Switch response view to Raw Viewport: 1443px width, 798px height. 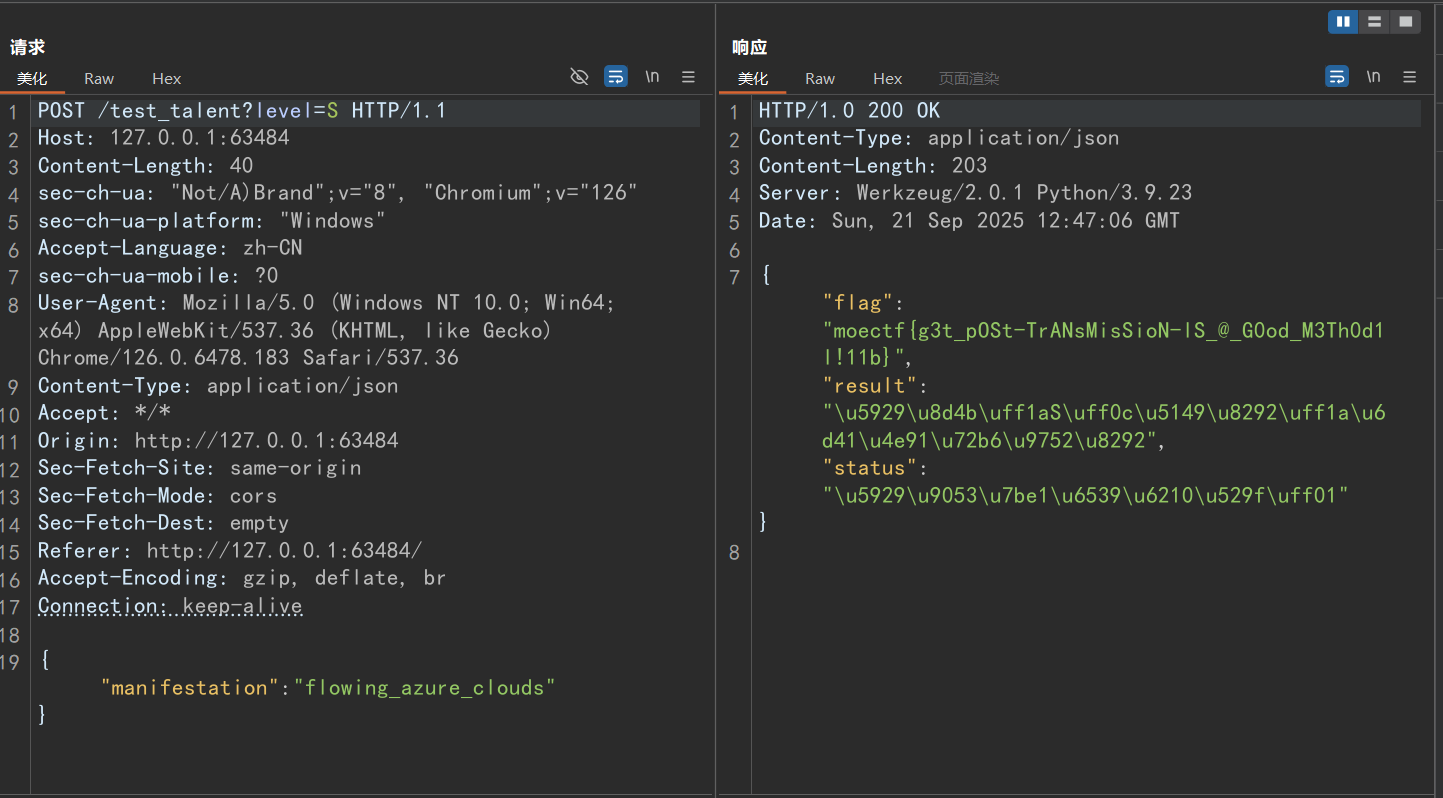819,78
